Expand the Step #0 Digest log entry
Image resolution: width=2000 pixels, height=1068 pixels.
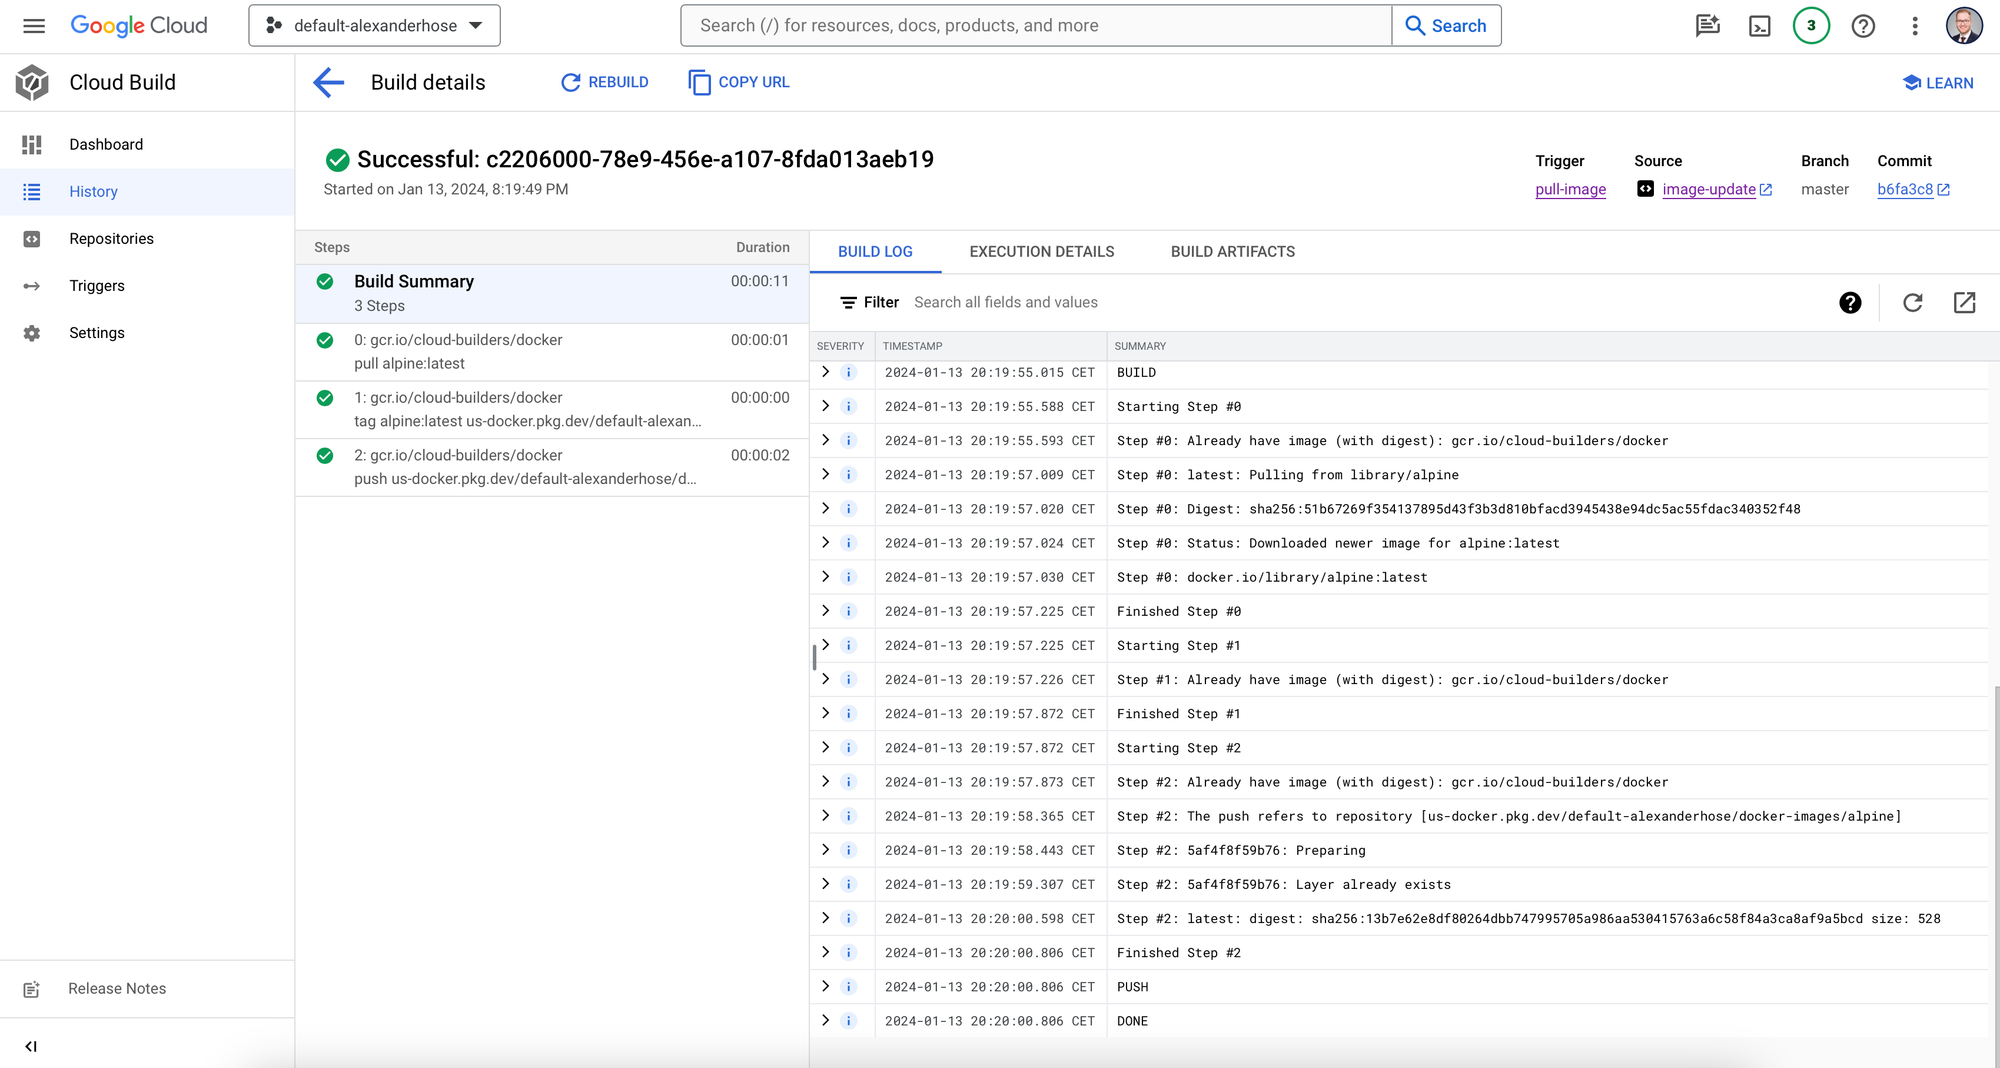point(826,508)
